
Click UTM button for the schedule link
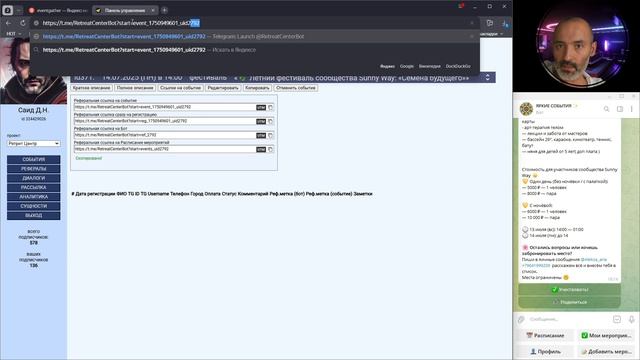point(261,149)
